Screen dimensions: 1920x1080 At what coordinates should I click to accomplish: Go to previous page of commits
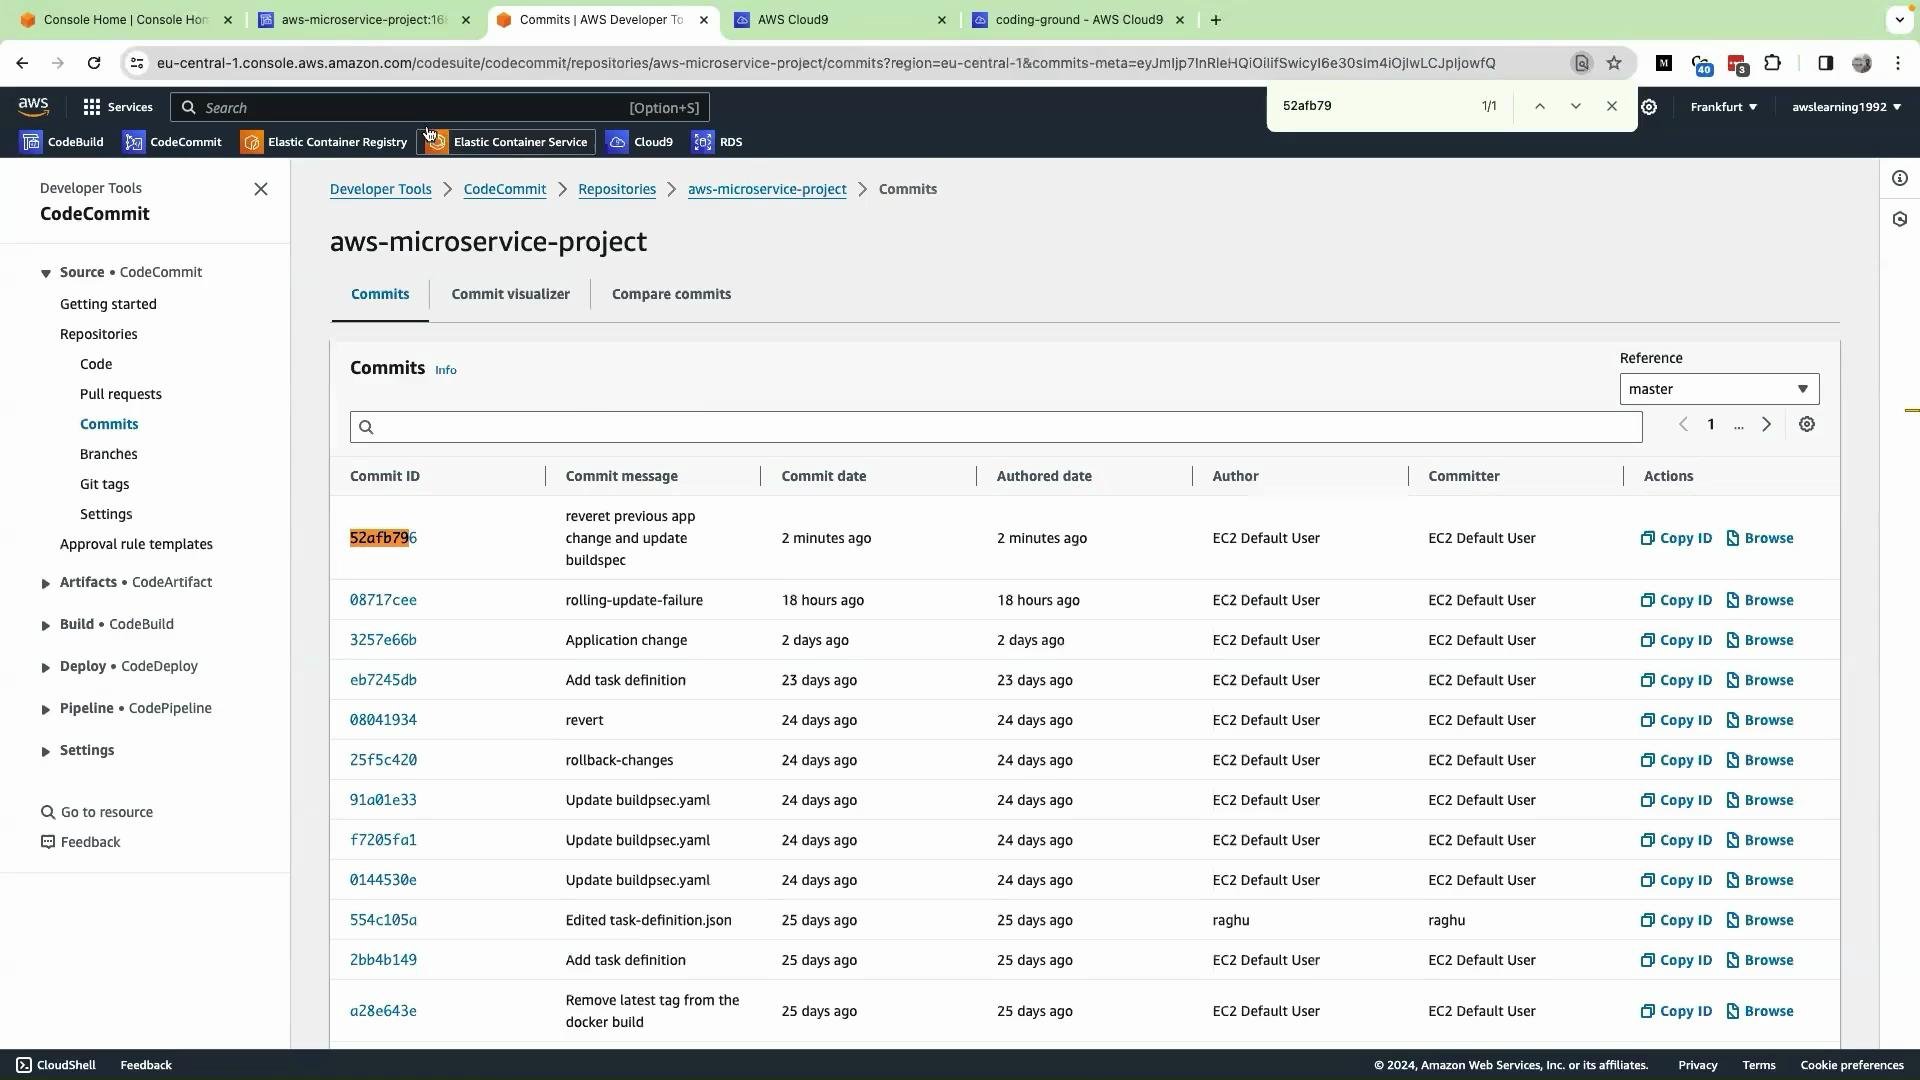(x=1683, y=425)
